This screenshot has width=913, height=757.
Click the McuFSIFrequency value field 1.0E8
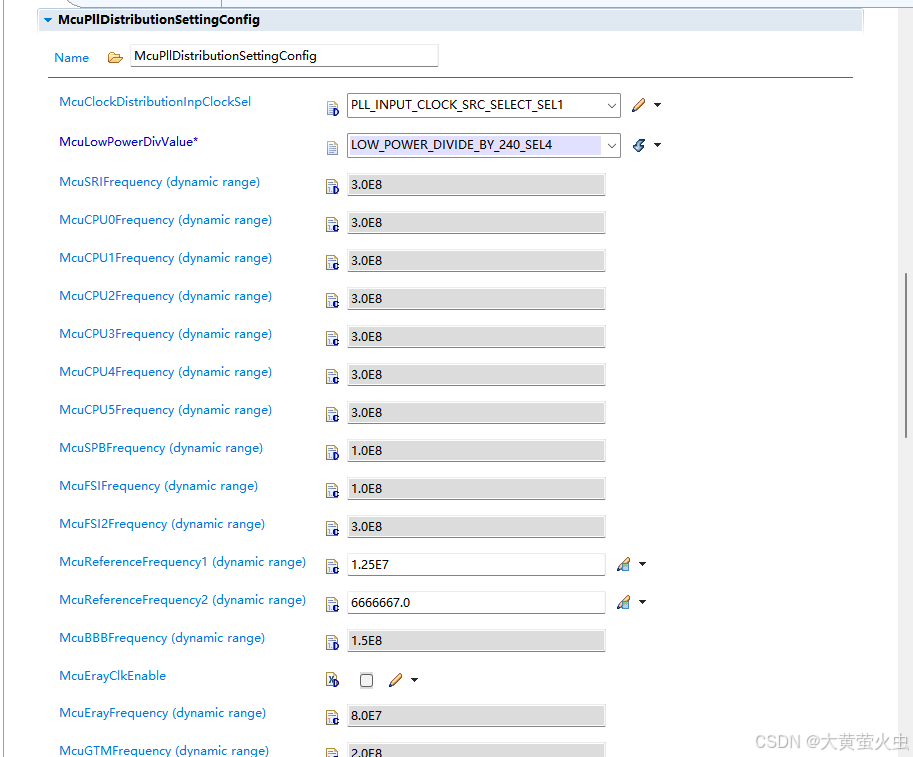click(x=476, y=489)
